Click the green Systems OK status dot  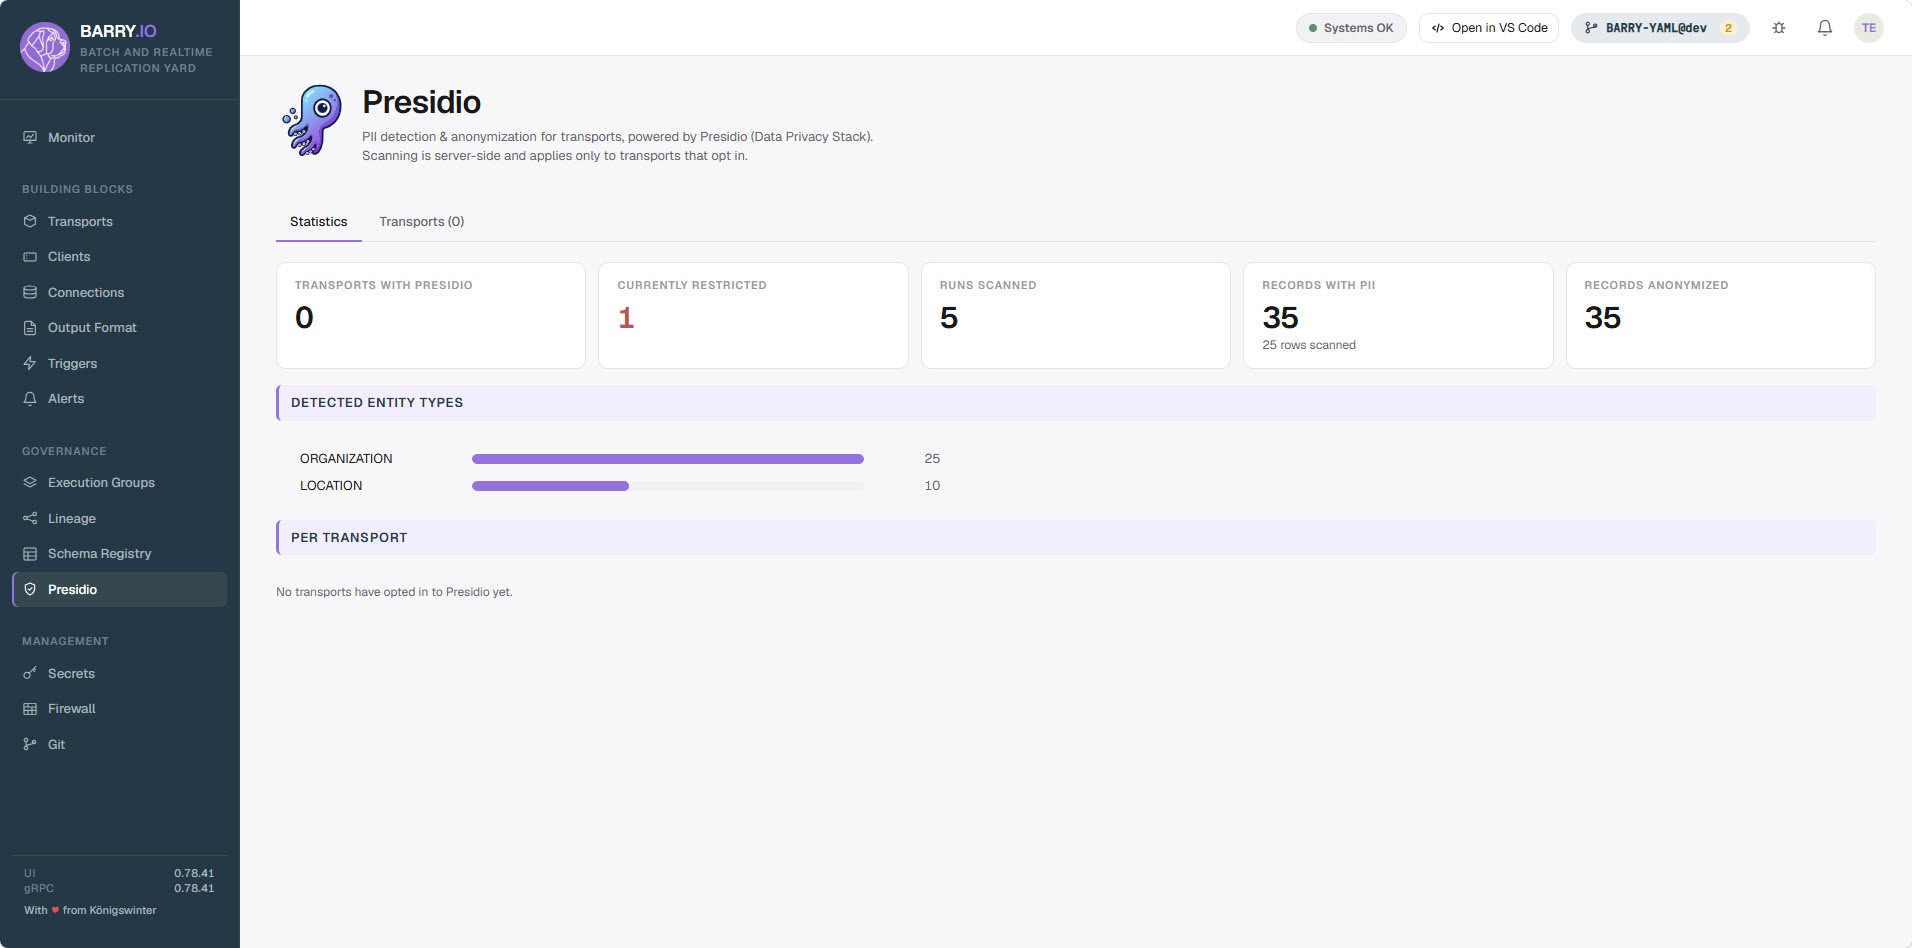(x=1313, y=28)
